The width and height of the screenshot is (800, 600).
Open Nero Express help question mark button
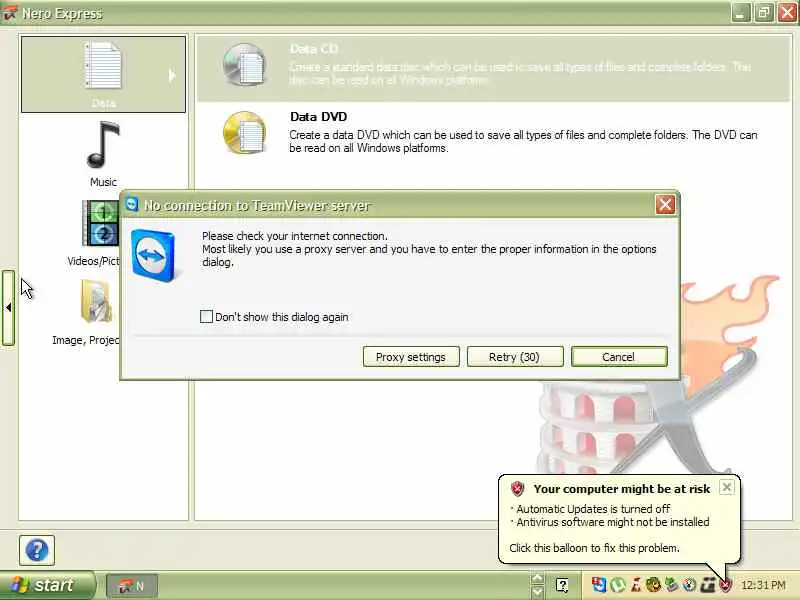(x=37, y=550)
